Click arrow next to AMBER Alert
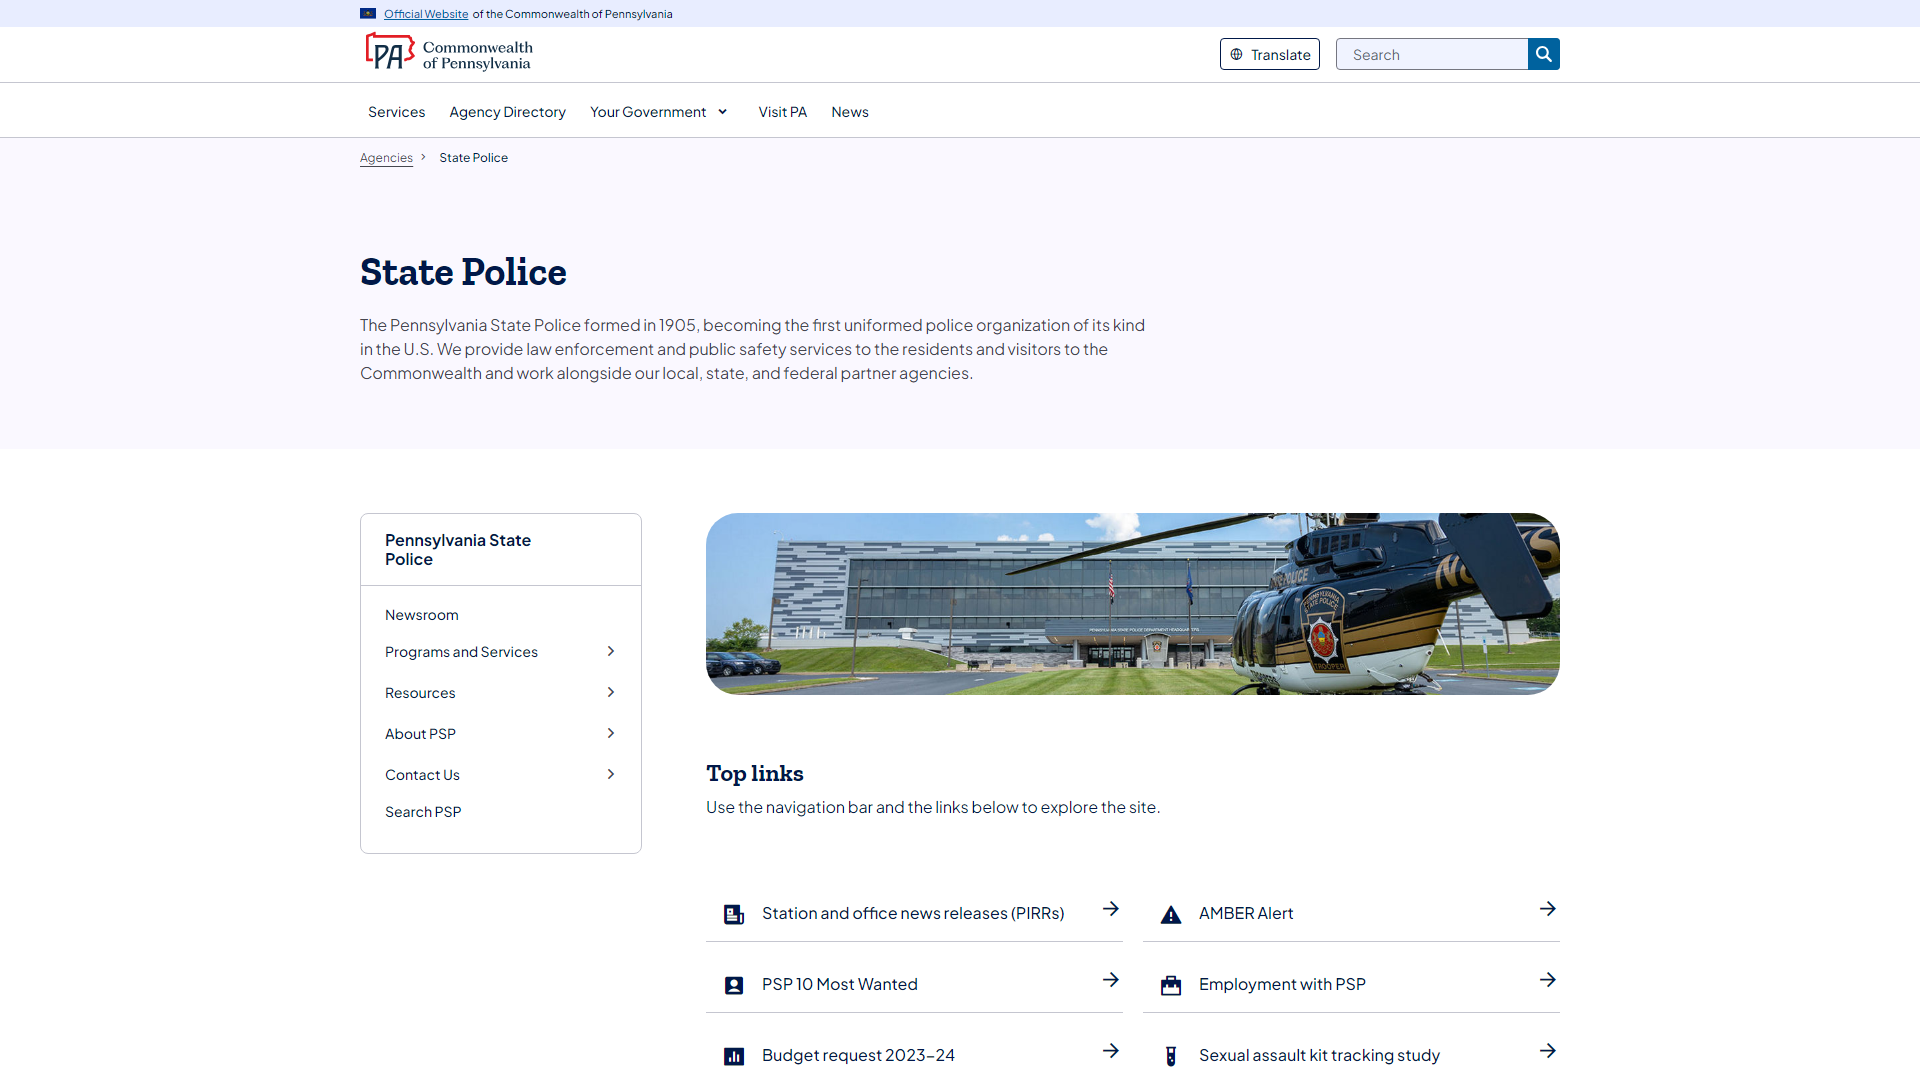This screenshot has width=1920, height=1080. pos(1548,909)
